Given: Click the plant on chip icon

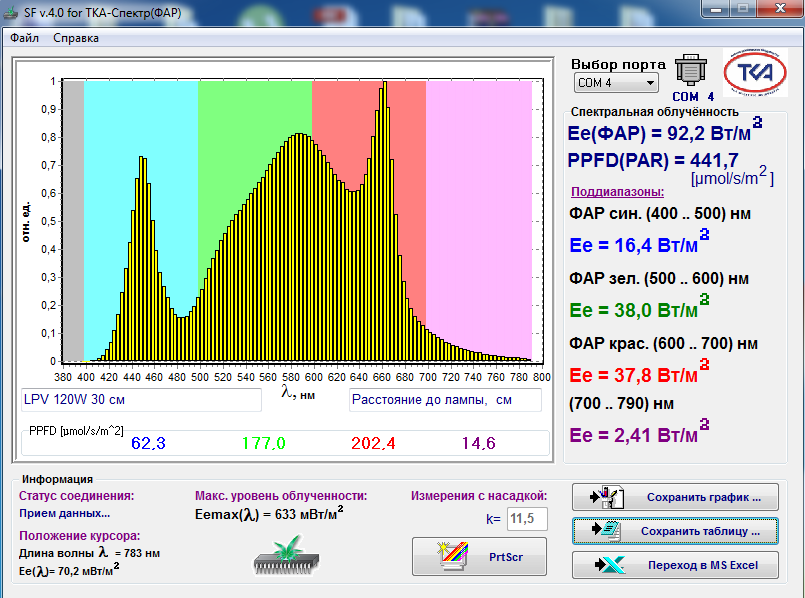Looking at the screenshot, I should [286, 555].
